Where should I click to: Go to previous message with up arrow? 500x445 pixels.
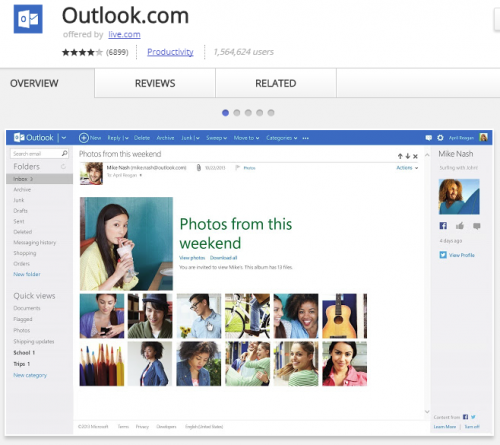point(400,156)
